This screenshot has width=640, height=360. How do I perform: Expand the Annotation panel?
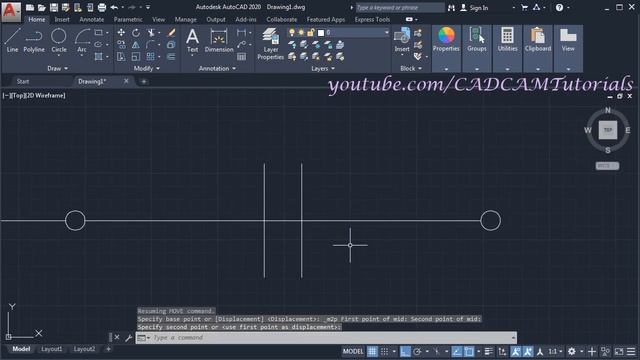click(x=217, y=69)
